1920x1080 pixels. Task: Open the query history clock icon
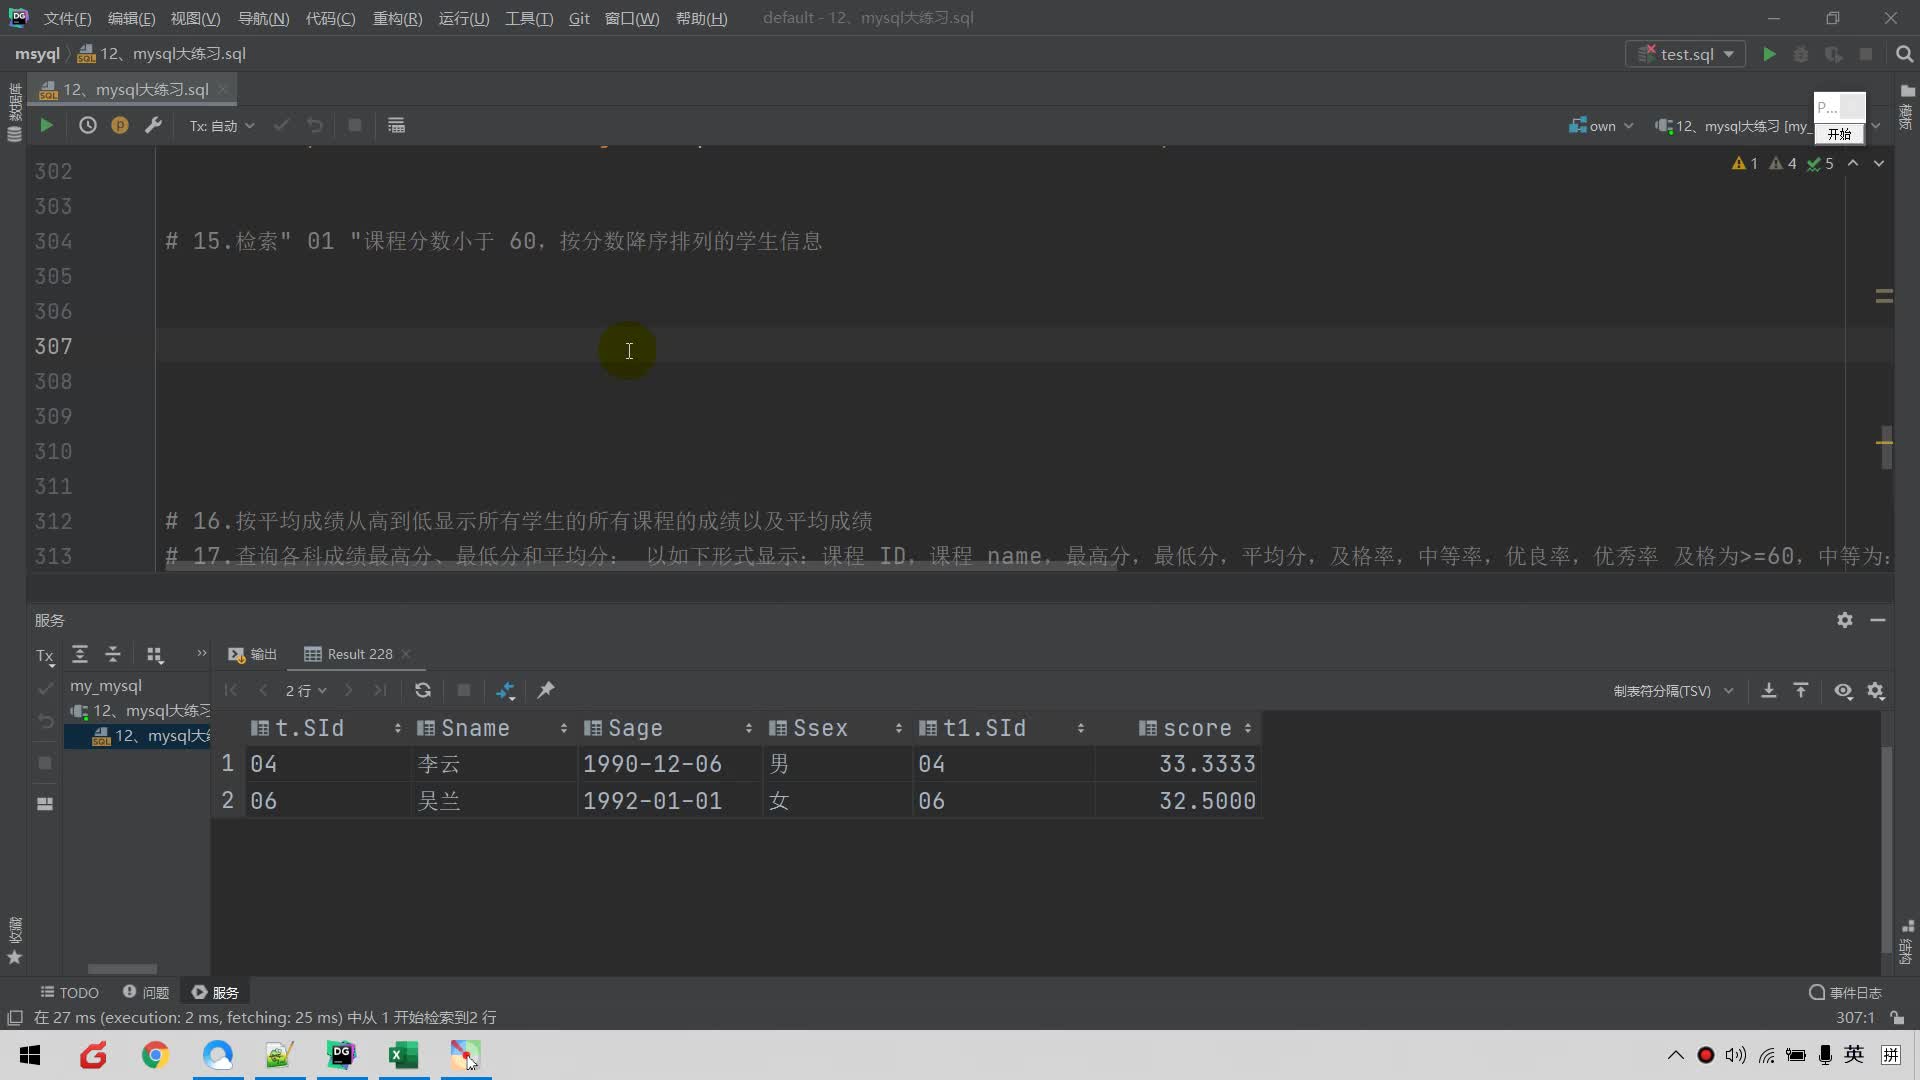click(88, 125)
